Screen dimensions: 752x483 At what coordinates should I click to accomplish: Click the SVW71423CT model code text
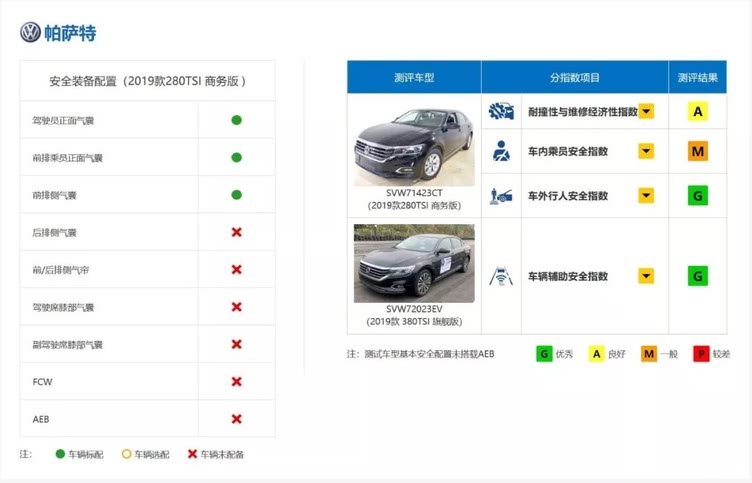[x=414, y=193]
